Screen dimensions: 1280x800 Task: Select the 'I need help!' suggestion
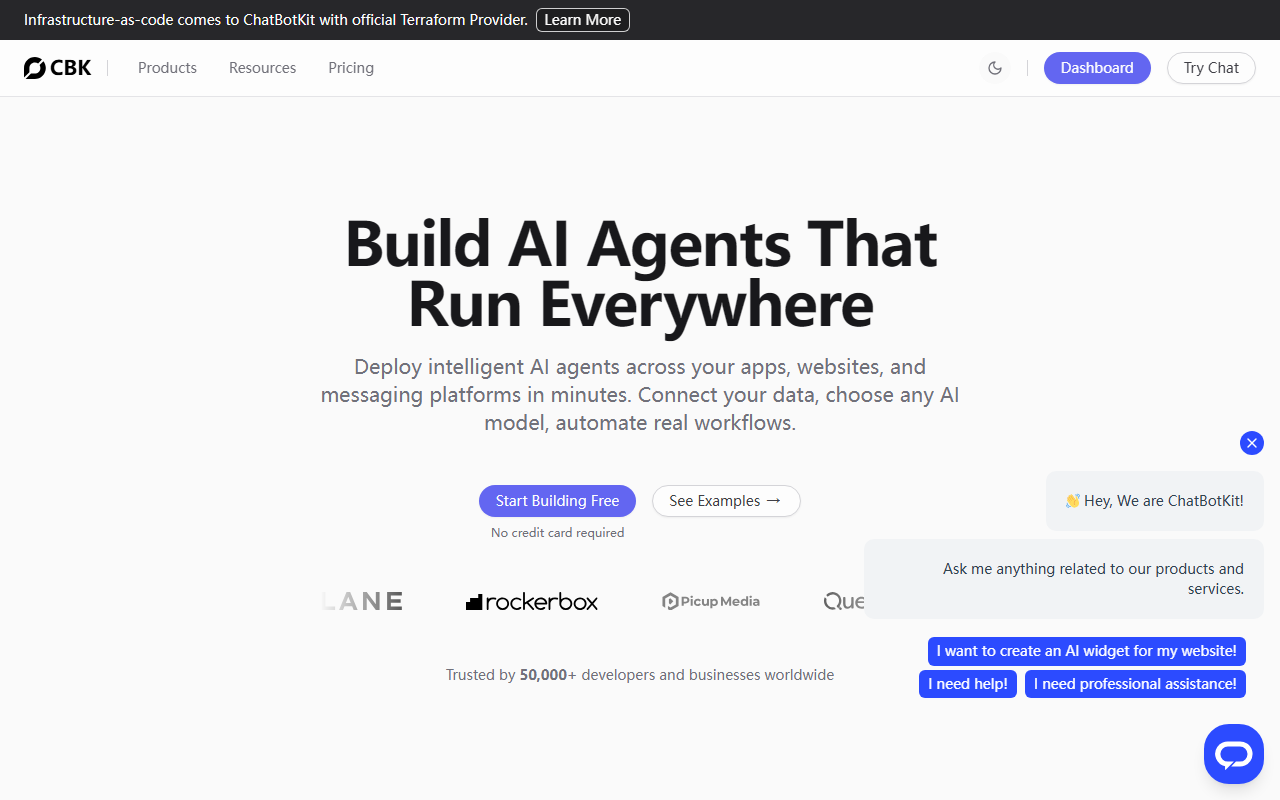coord(969,684)
